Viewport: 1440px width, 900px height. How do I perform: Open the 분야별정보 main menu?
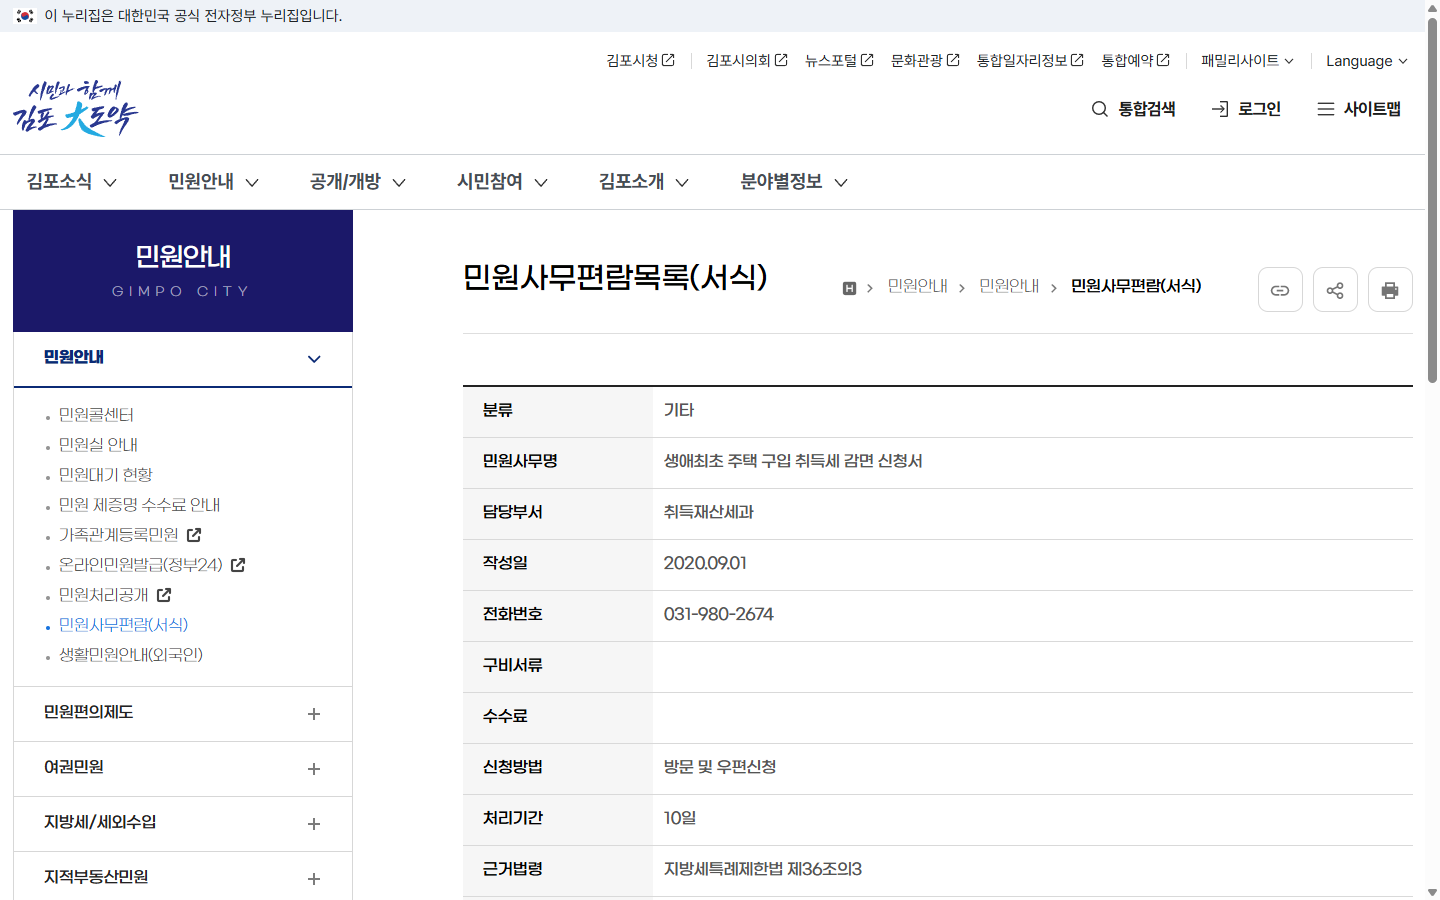click(x=794, y=182)
